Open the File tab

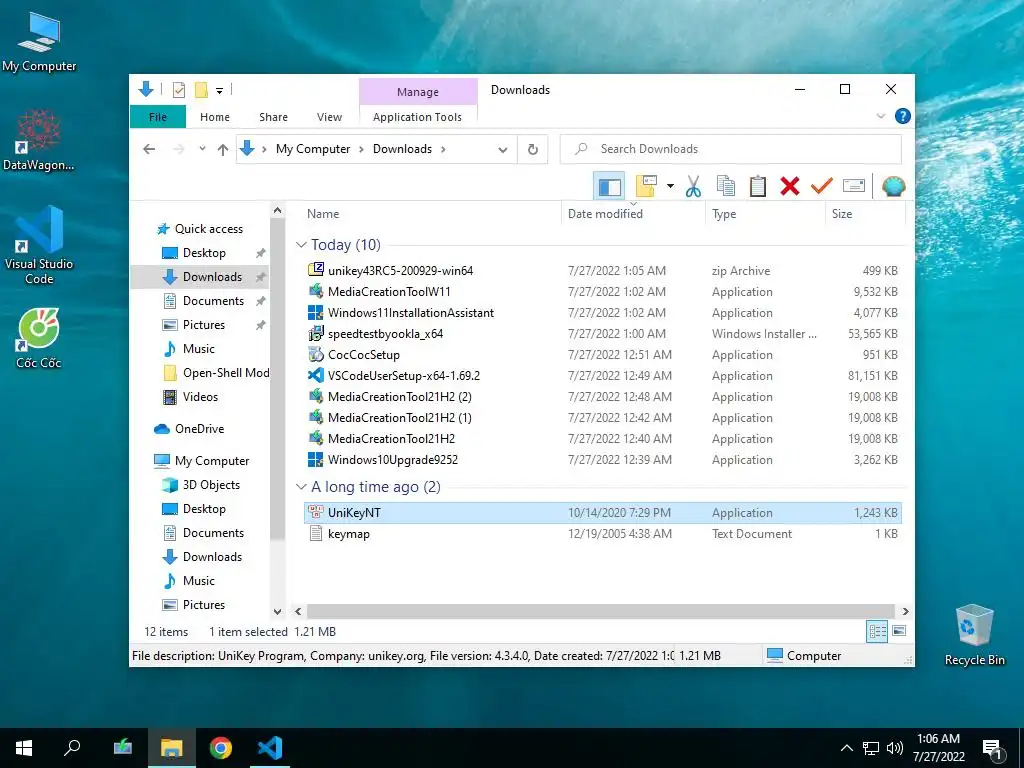[x=158, y=117]
